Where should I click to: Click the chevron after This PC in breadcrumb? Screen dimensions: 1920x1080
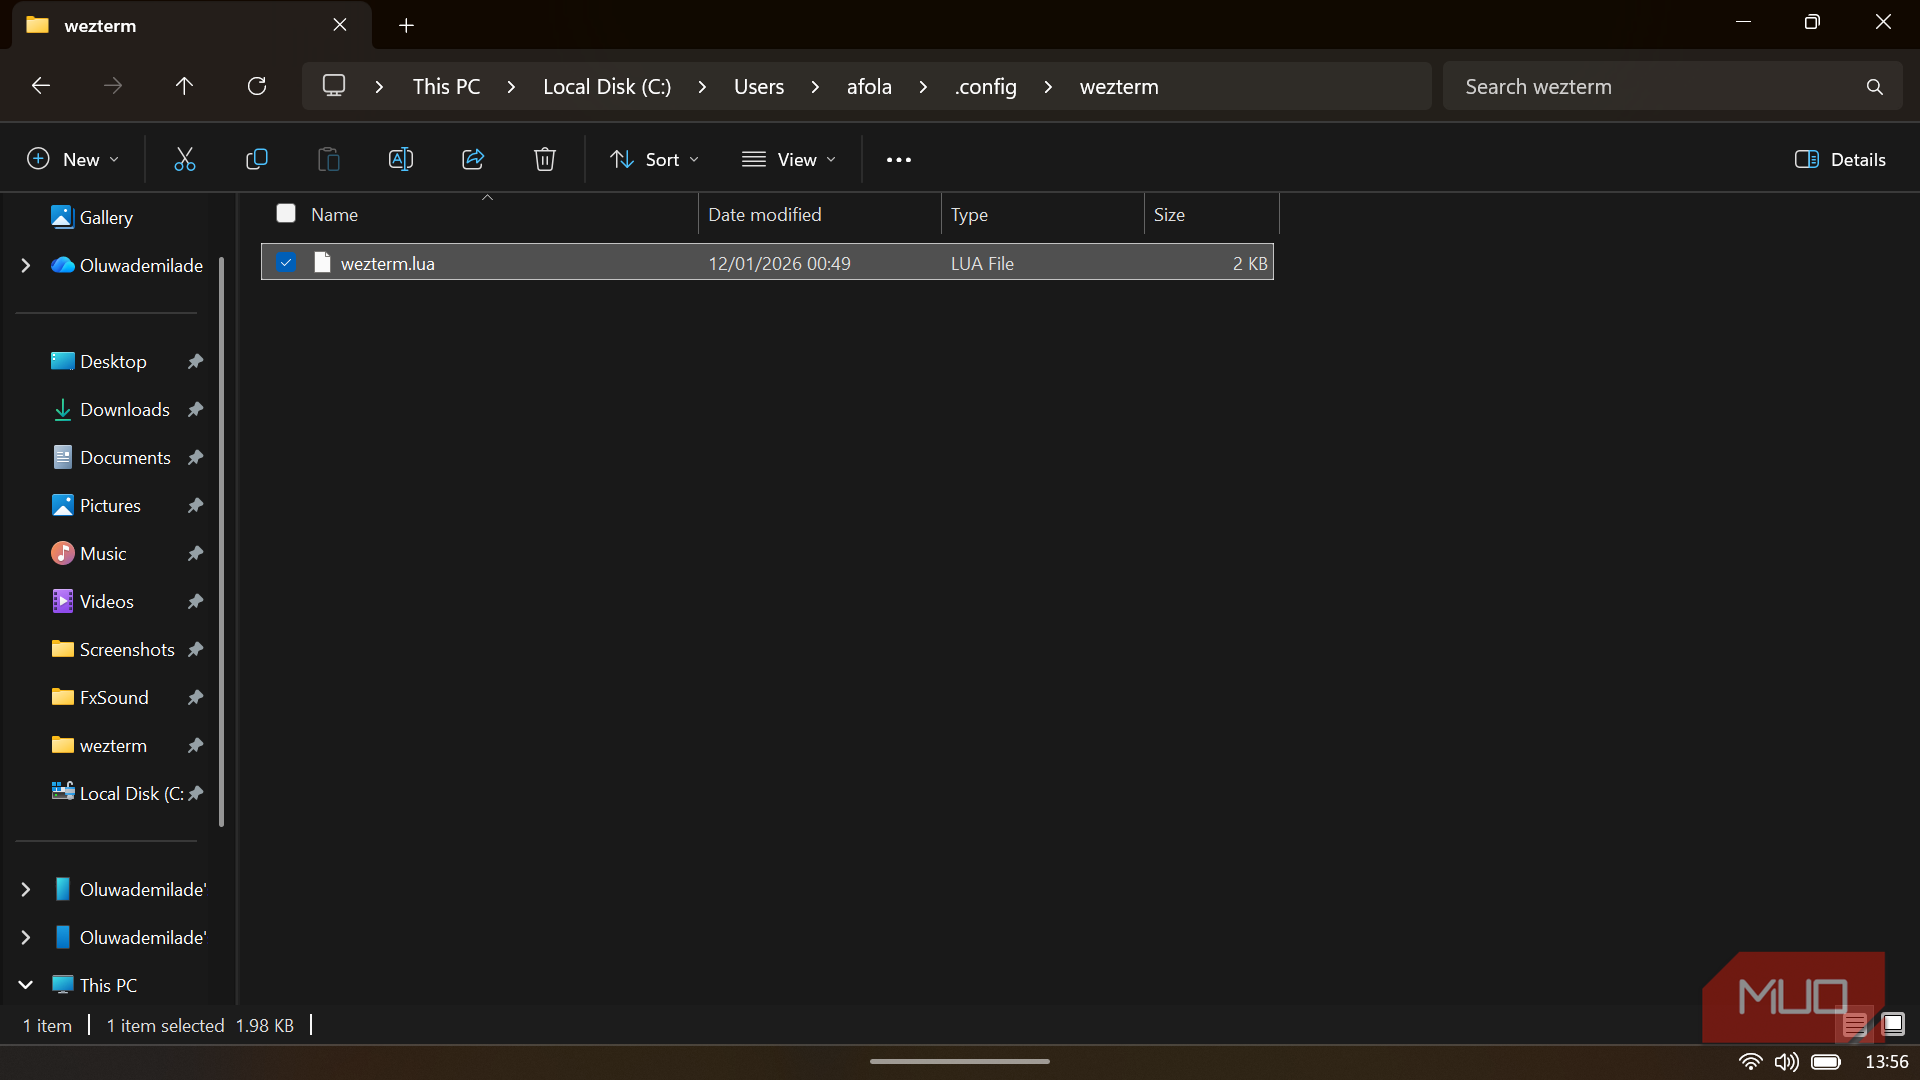[x=511, y=87]
